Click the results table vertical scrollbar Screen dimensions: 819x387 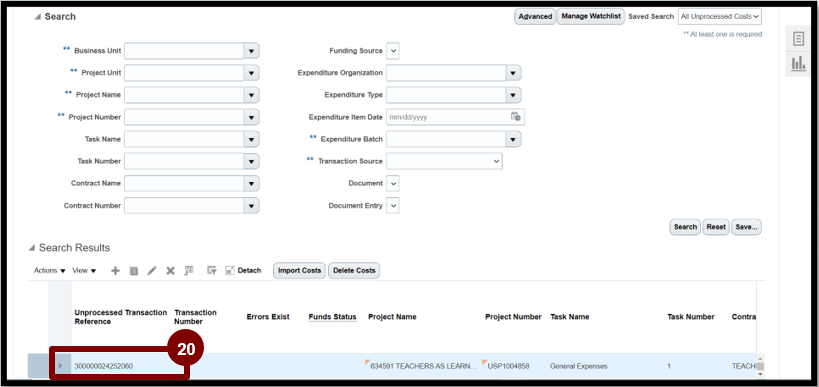(x=760, y=366)
